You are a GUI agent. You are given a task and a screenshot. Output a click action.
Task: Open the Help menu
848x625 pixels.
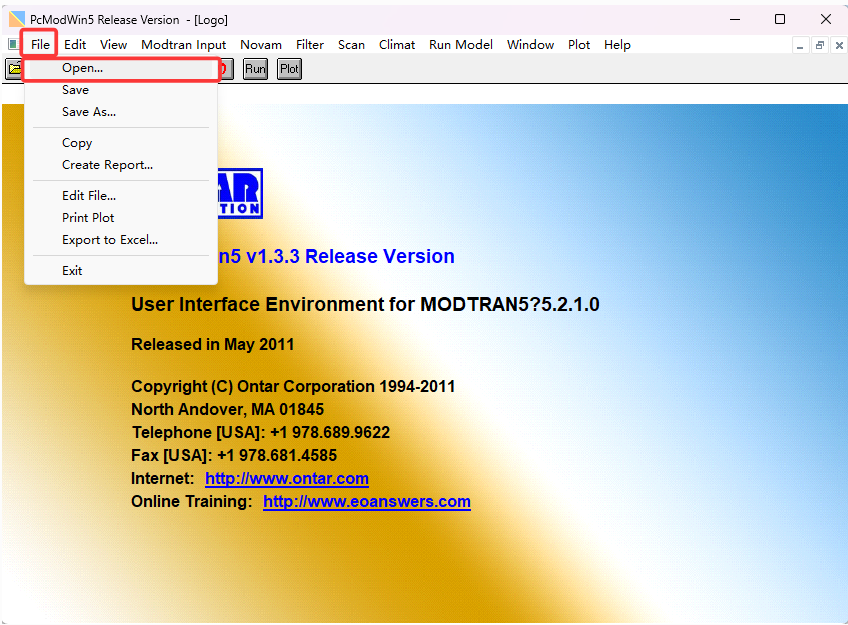point(617,45)
